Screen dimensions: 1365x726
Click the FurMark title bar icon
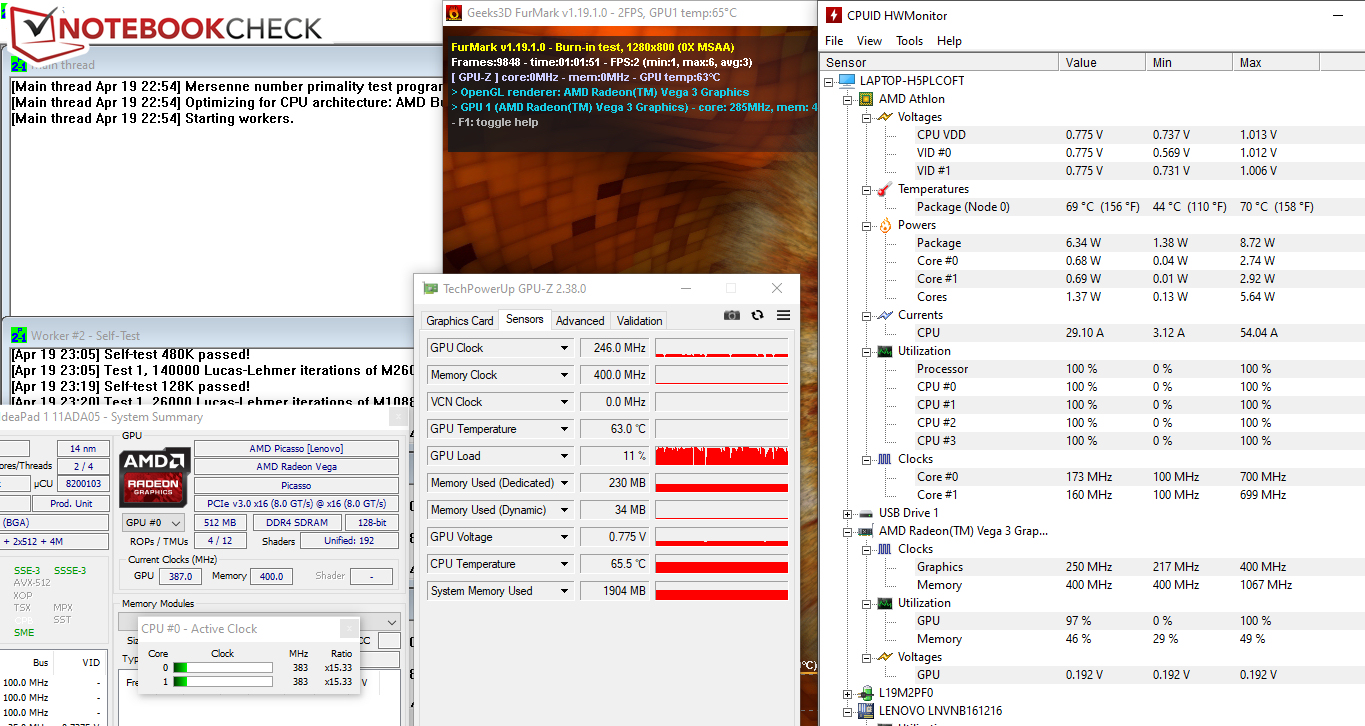[x=453, y=13]
